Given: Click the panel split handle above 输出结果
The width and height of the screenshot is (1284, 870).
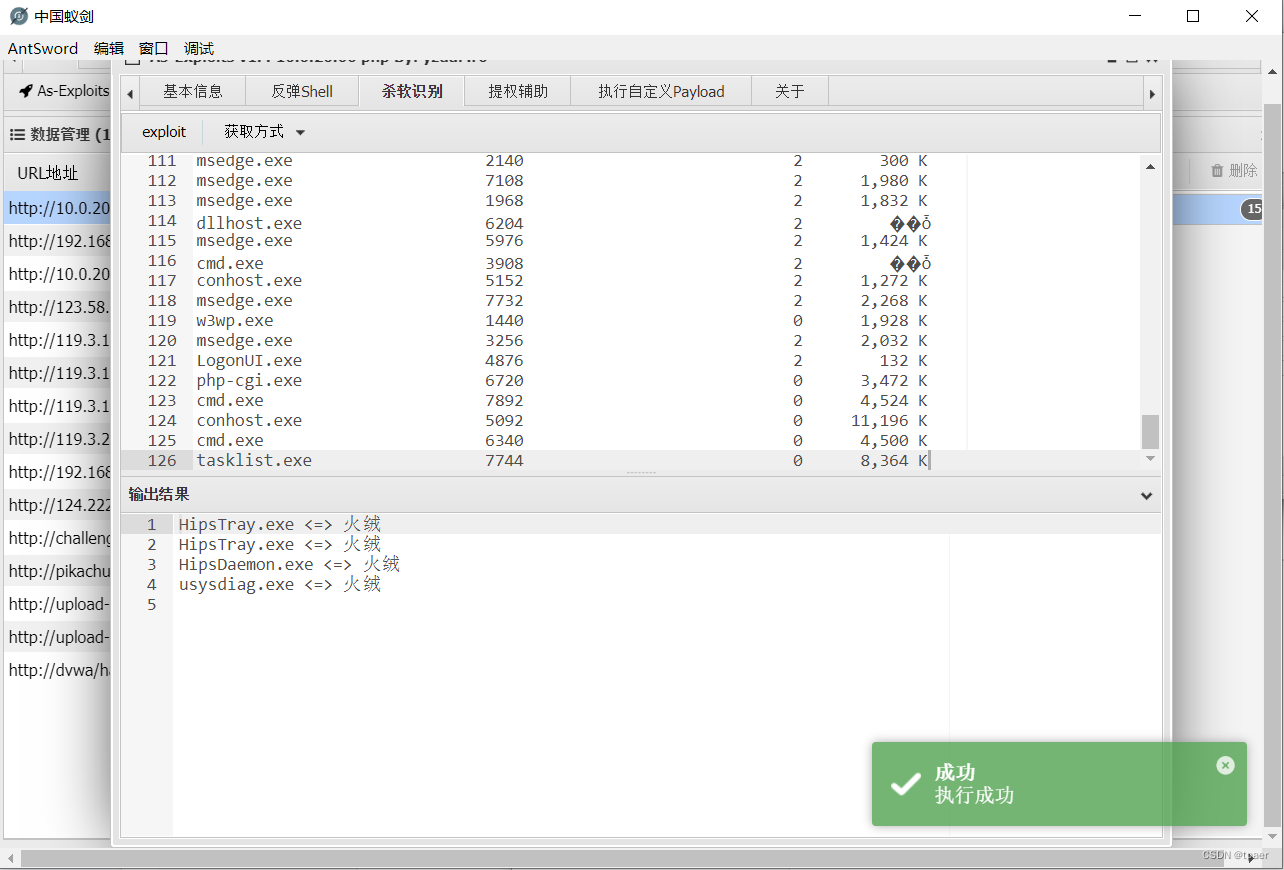Looking at the screenshot, I should pos(641,473).
